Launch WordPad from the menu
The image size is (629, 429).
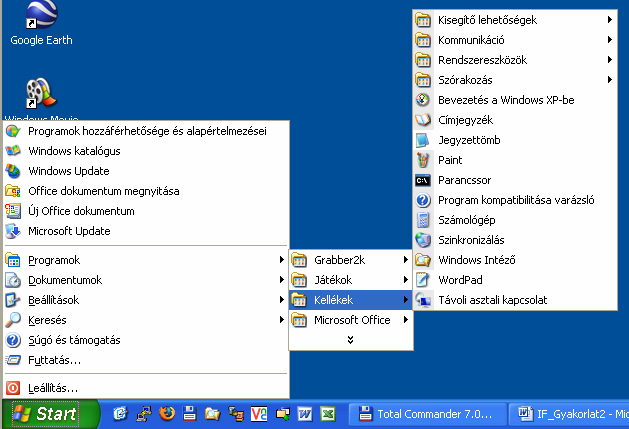515,280
